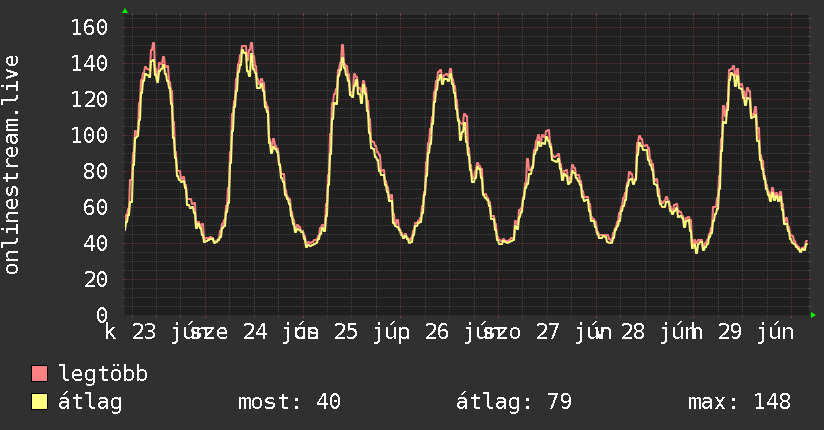The image size is (824, 430).
Task: Click the y-axis label 140
Action: coord(89,64)
